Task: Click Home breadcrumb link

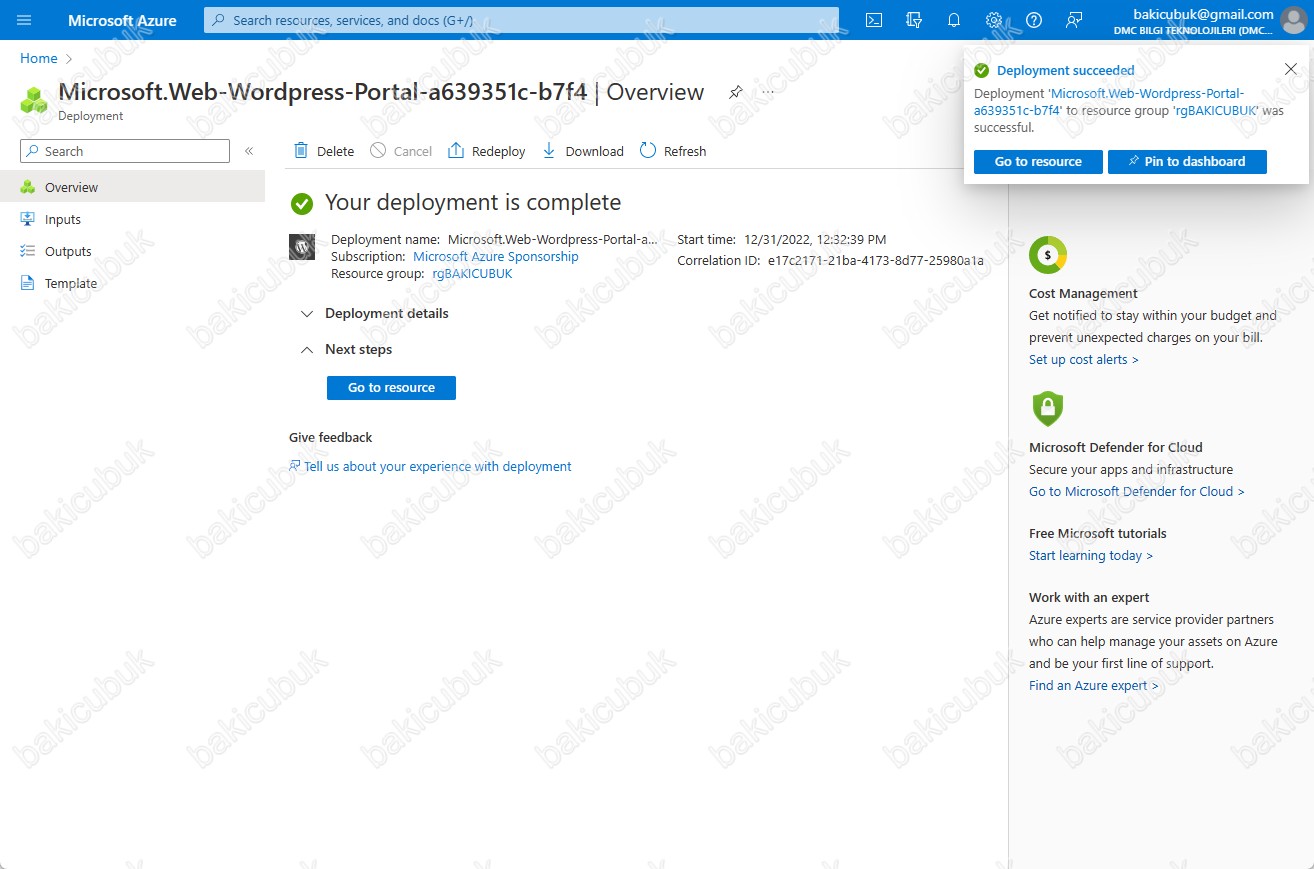Action: click(x=39, y=59)
